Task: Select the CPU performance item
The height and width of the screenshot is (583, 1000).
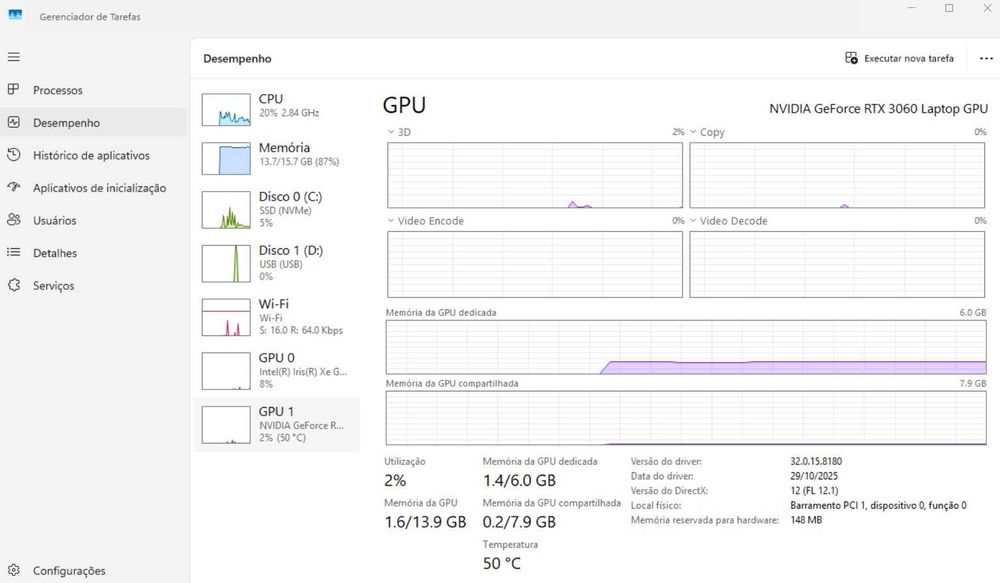Action: pos(277,109)
